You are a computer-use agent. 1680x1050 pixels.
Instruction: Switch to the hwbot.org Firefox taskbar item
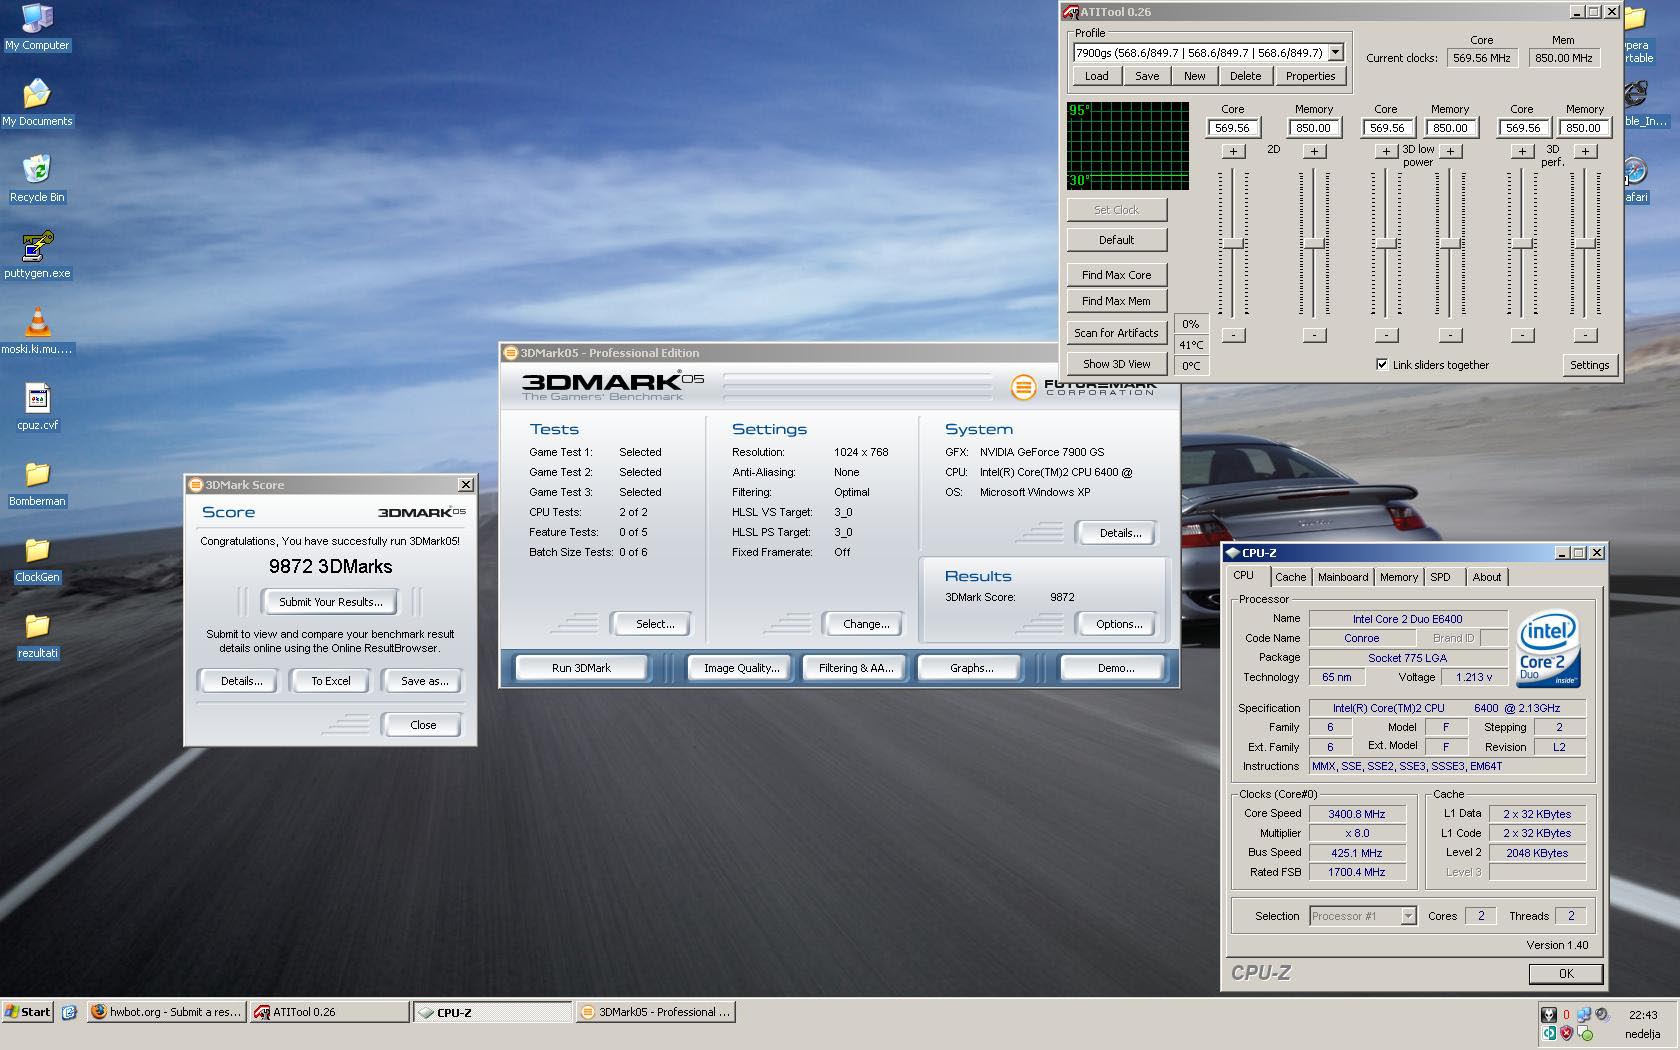click(166, 1012)
